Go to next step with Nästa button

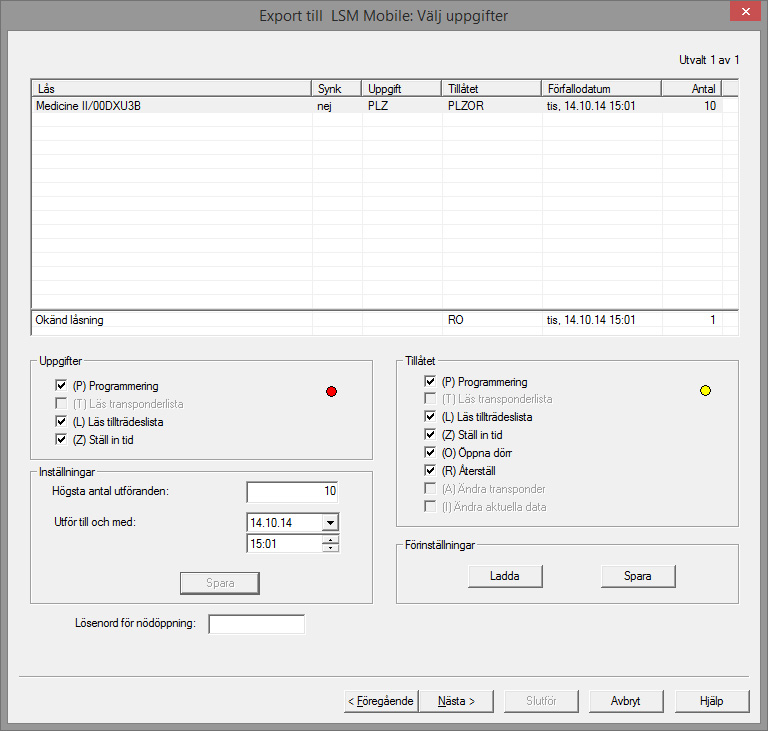(456, 701)
